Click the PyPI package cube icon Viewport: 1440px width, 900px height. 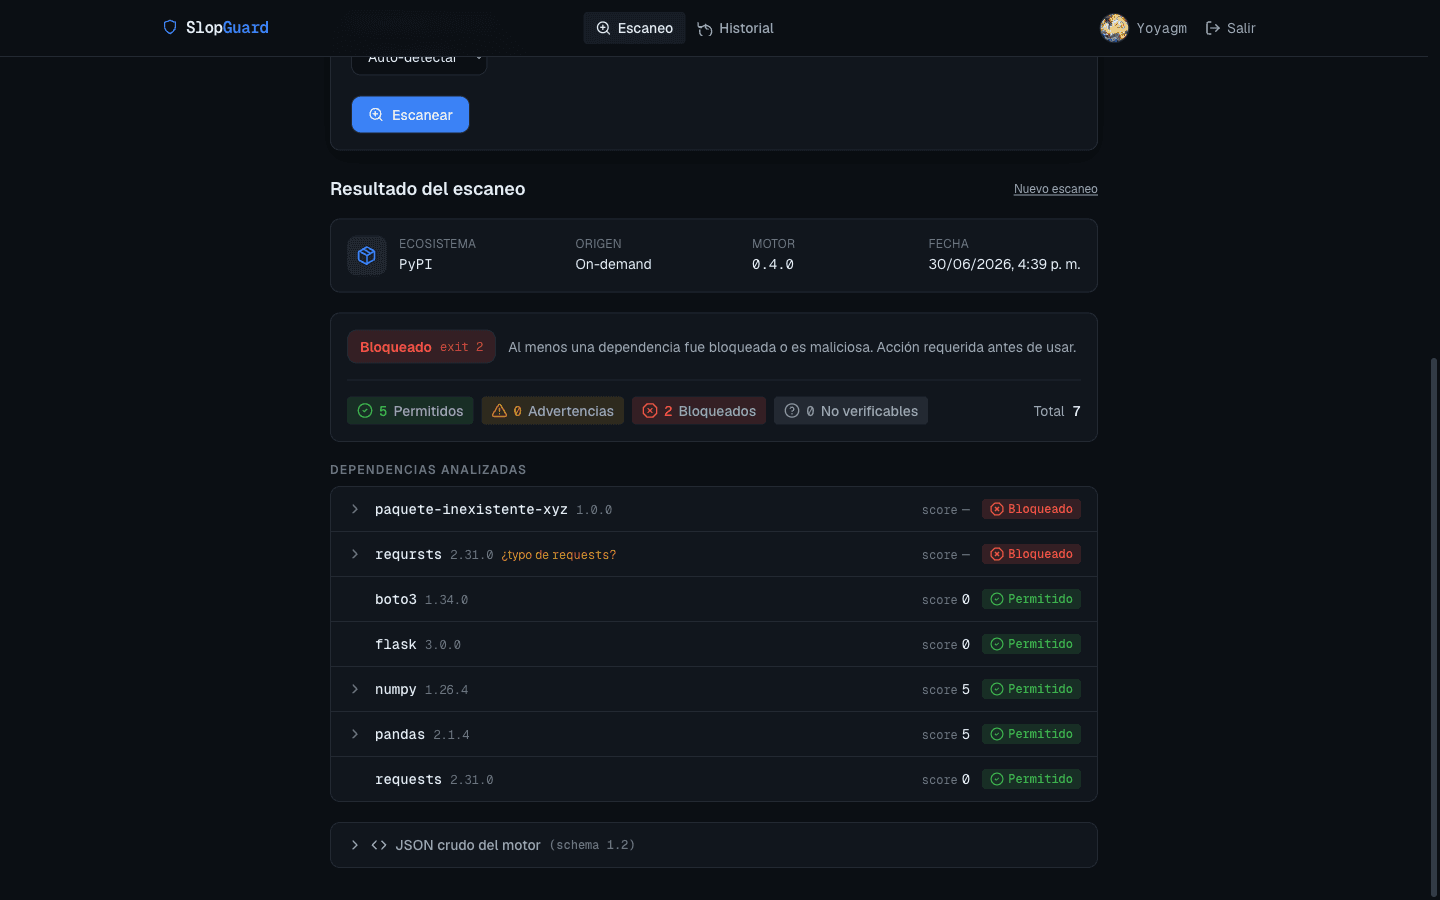(367, 256)
